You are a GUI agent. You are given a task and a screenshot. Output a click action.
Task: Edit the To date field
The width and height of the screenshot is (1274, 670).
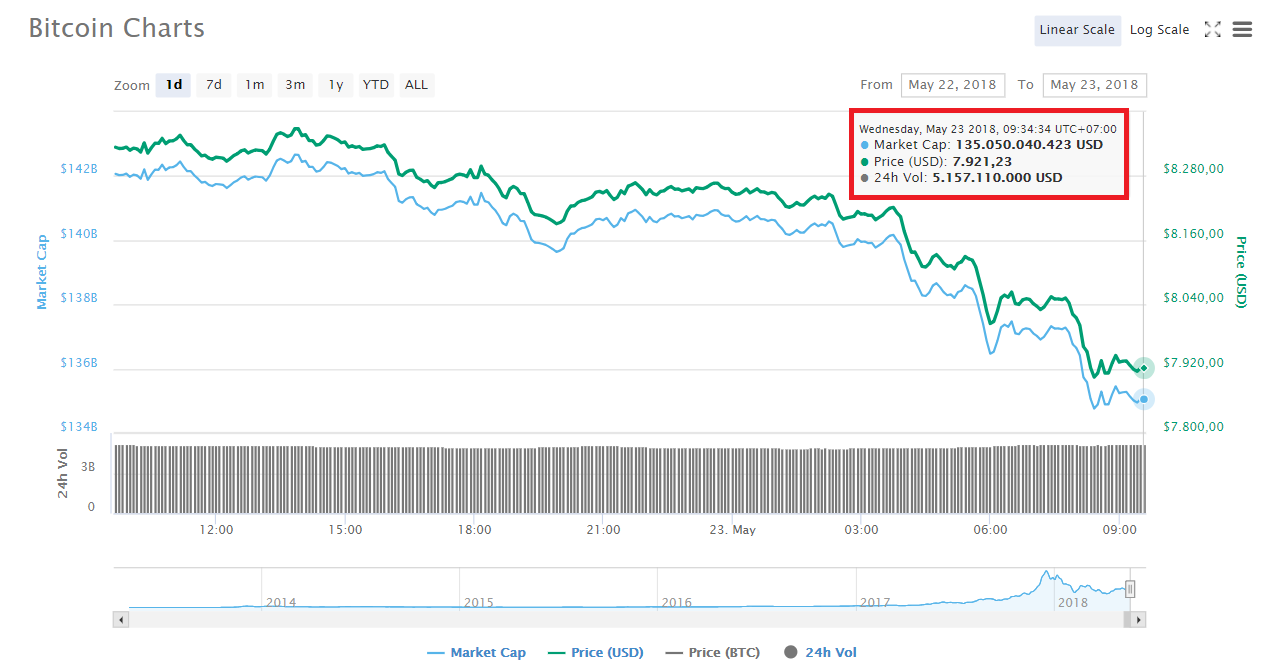coord(1094,85)
